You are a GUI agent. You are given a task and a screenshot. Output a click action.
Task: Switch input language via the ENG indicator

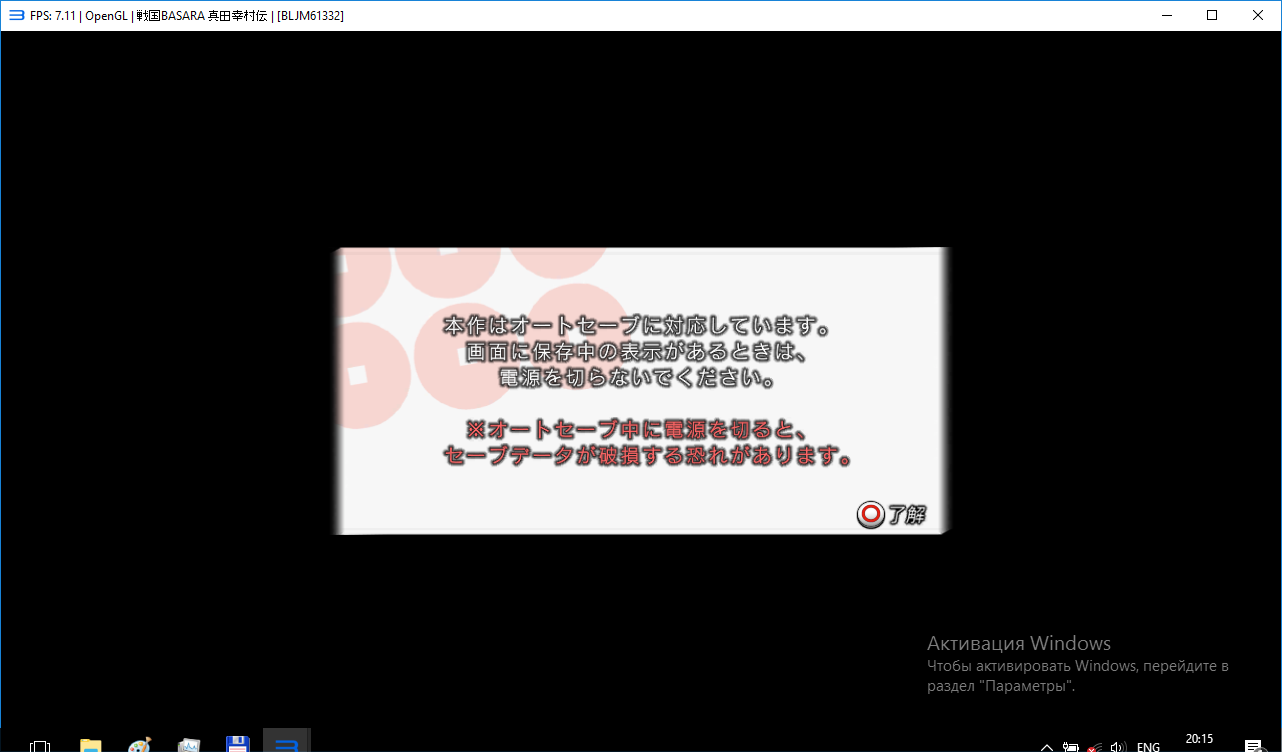(1149, 746)
